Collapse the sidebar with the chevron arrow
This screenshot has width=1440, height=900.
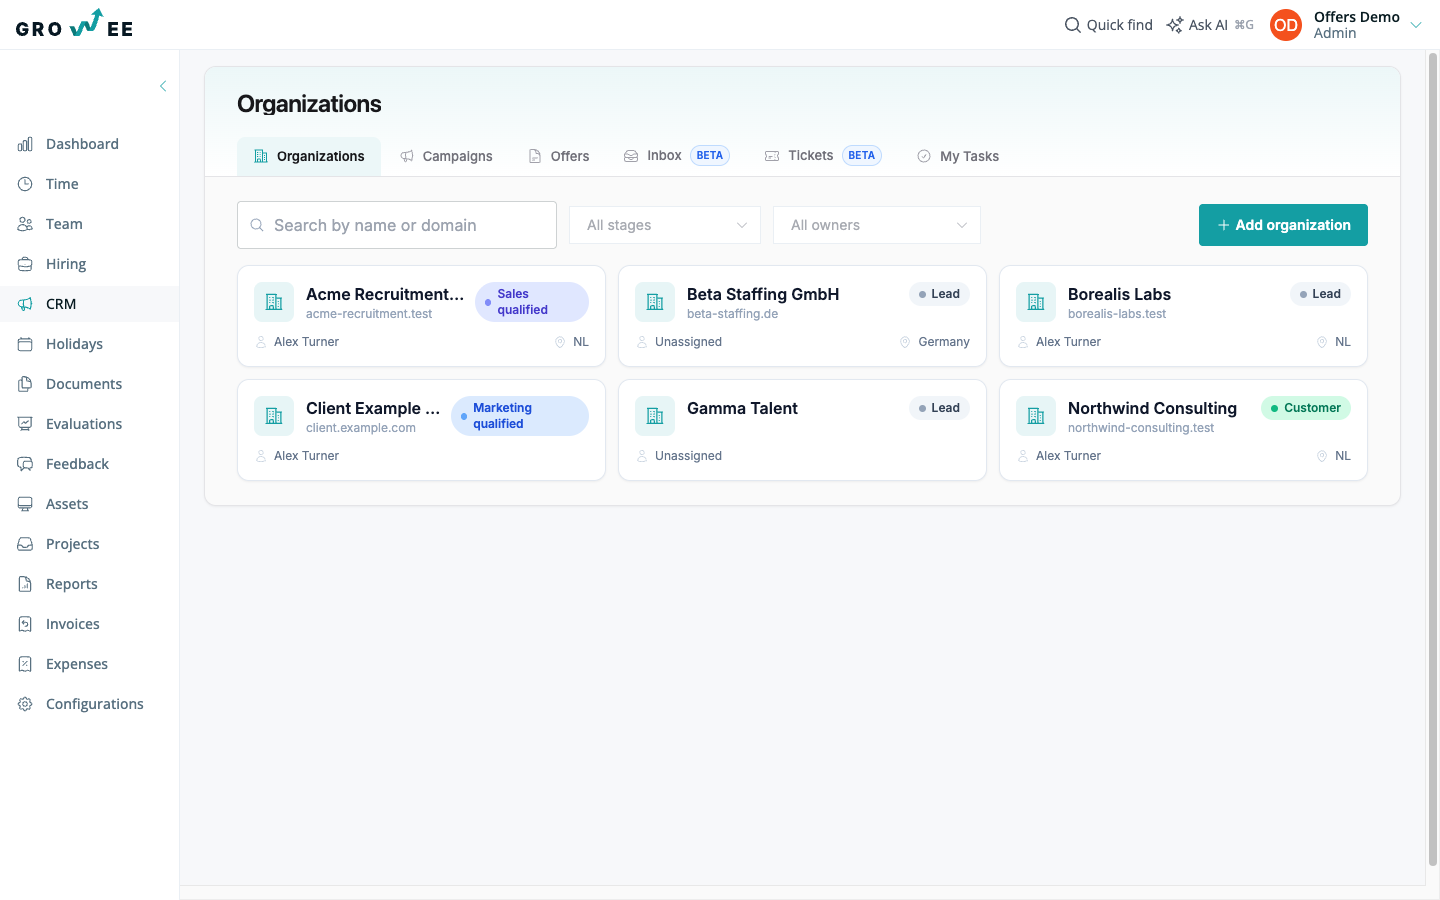coord(163,86)
